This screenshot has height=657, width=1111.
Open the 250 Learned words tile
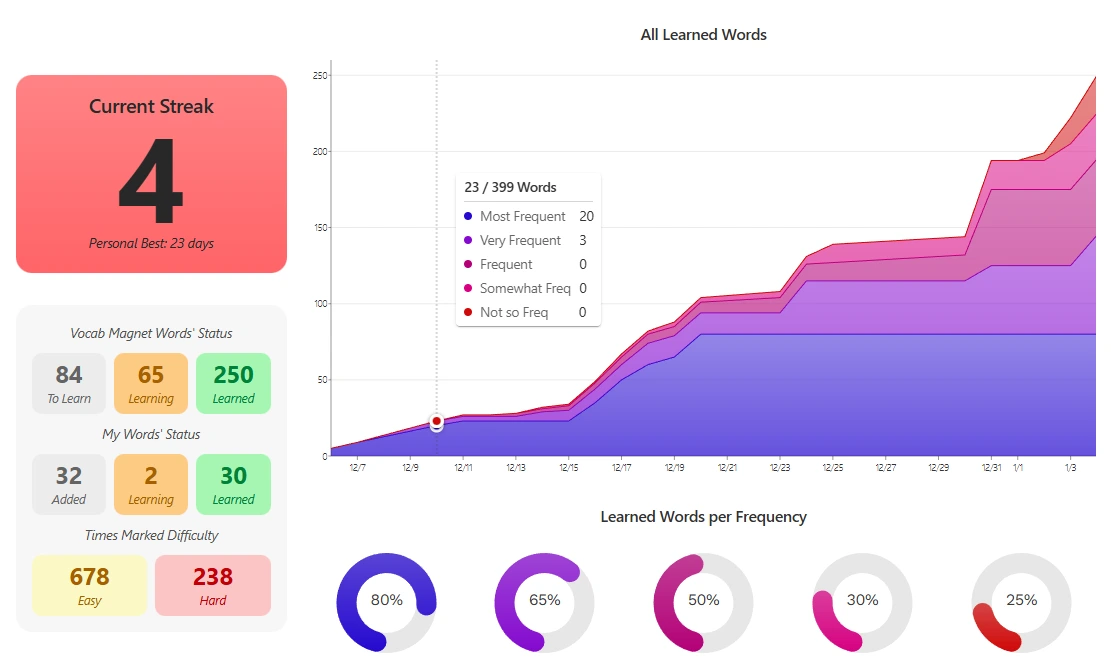(233, 383)
